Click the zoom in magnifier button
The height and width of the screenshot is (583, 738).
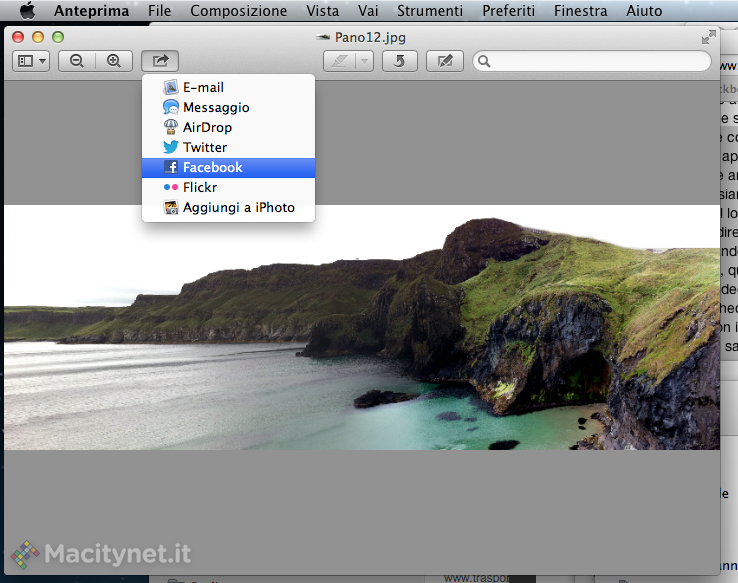coord(114,61)
